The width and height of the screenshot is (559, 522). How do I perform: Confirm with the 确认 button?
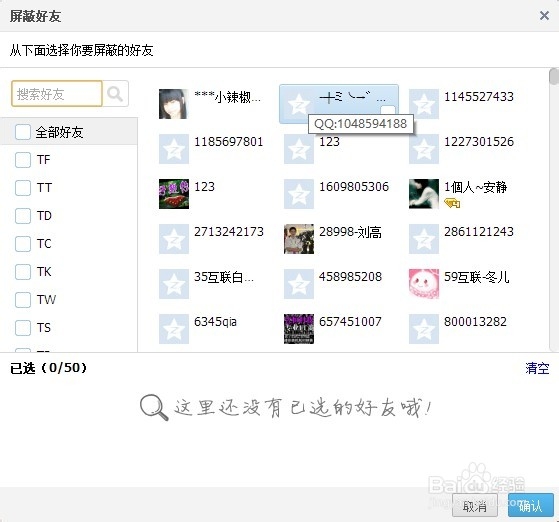click(530, 506)
